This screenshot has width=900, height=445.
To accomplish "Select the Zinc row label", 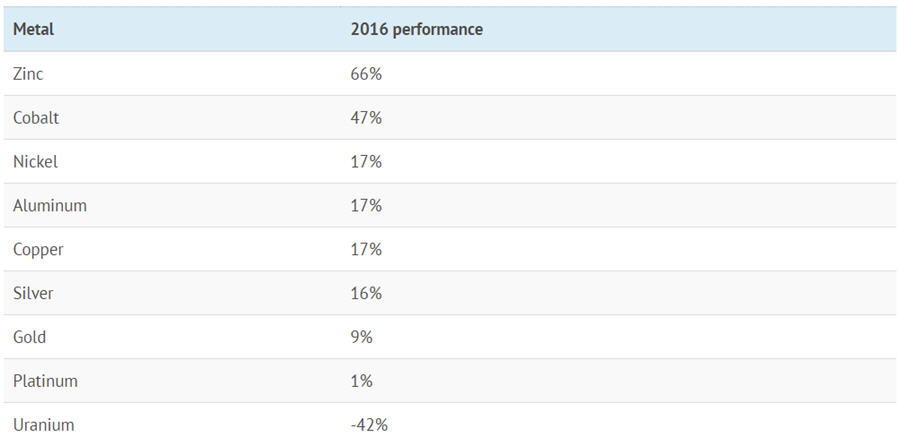I will (28, 74).
